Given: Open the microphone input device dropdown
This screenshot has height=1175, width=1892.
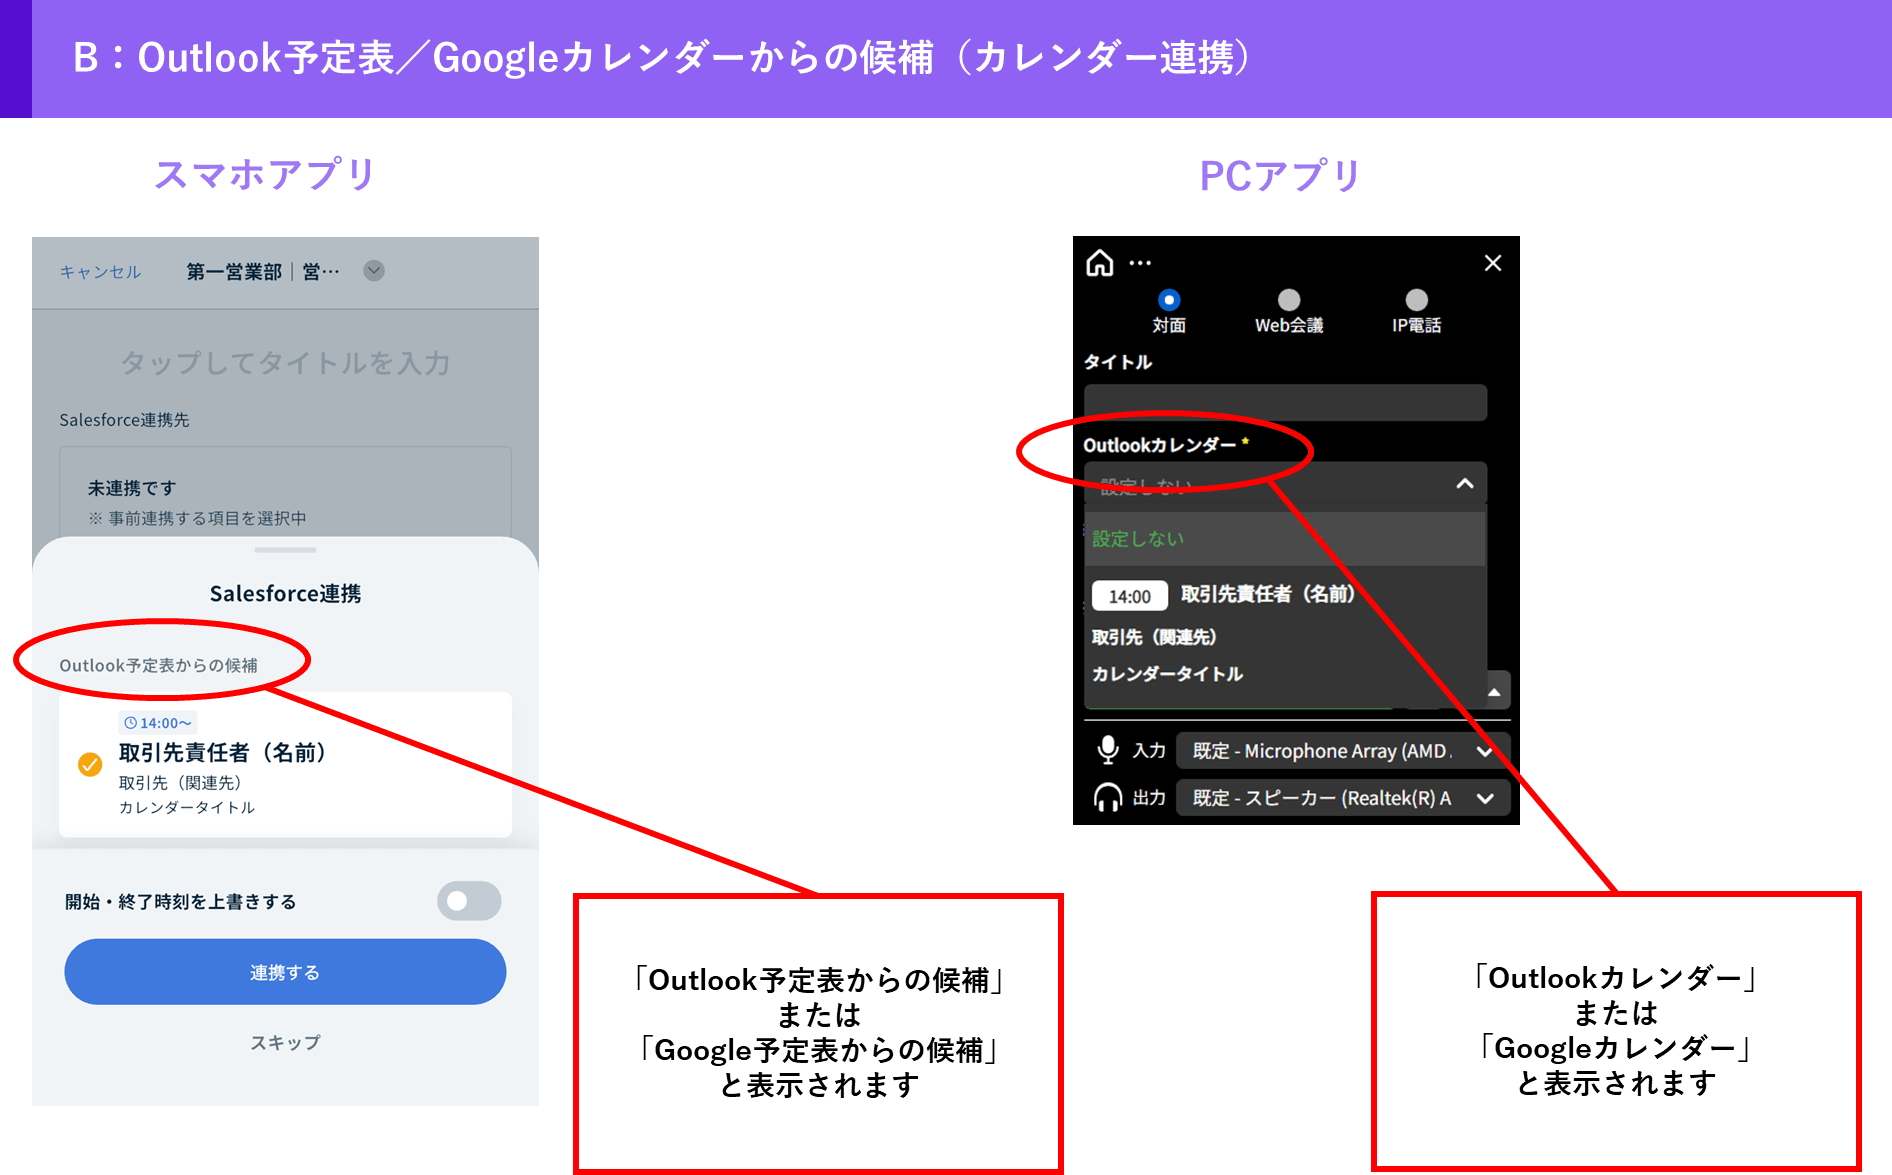Looking at the screenshot, I should (x=1484, y=751).
